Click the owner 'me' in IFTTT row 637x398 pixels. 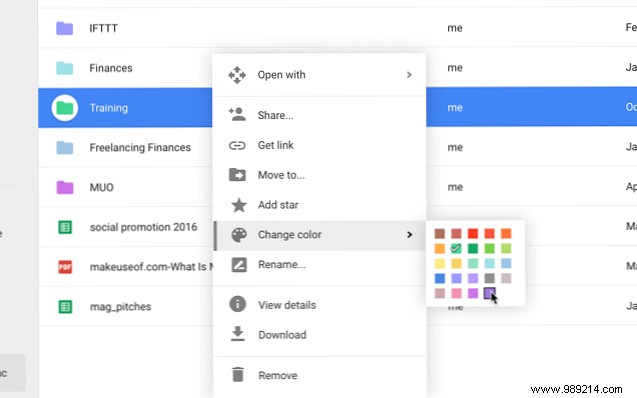(455, 28)
